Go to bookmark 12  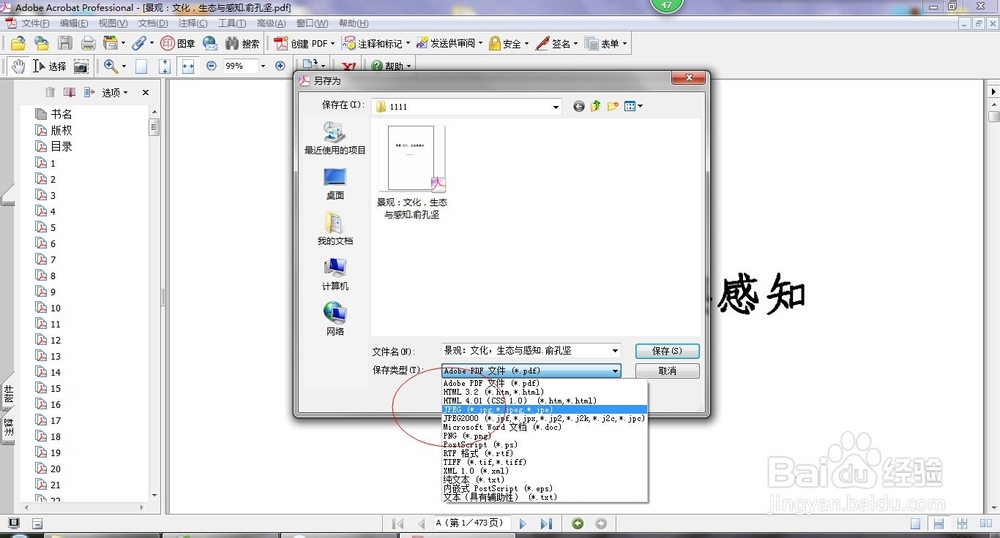pyautogui.click(x=55, y=340)
